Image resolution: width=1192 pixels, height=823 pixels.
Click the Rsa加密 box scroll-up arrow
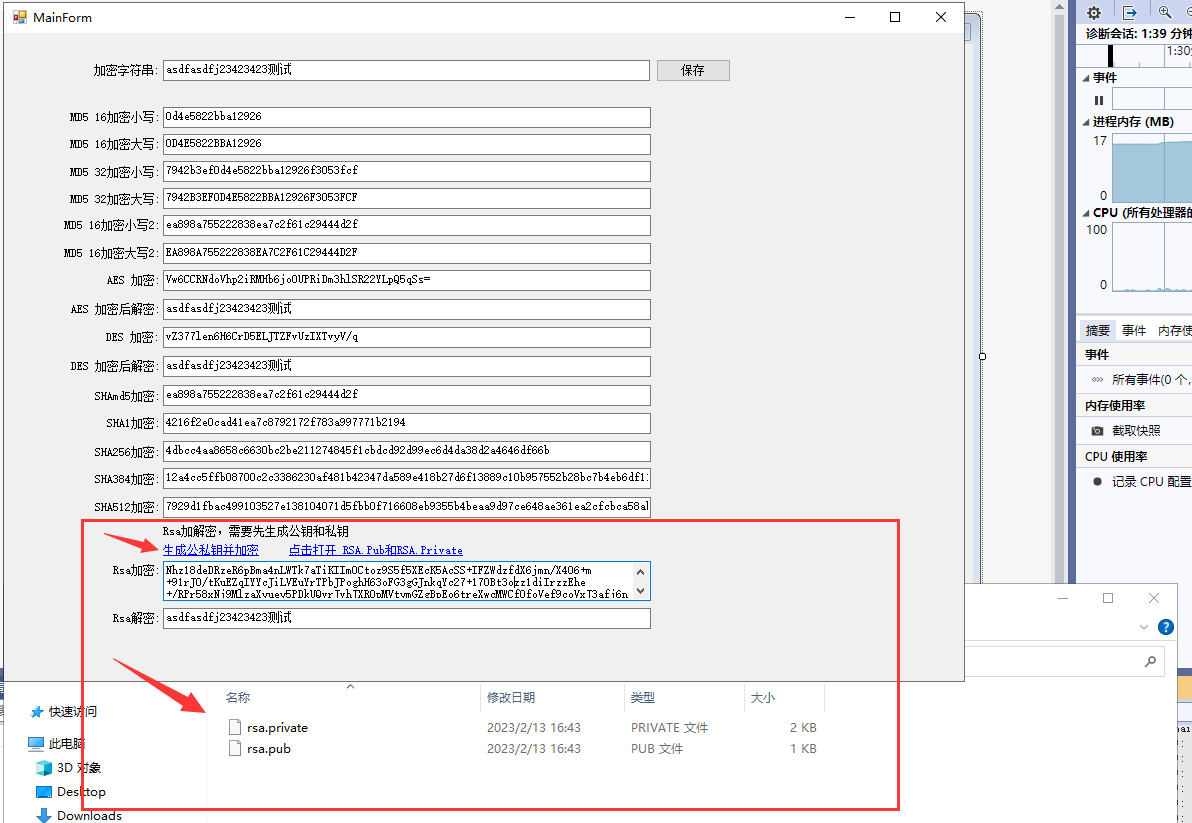(640, 571)
